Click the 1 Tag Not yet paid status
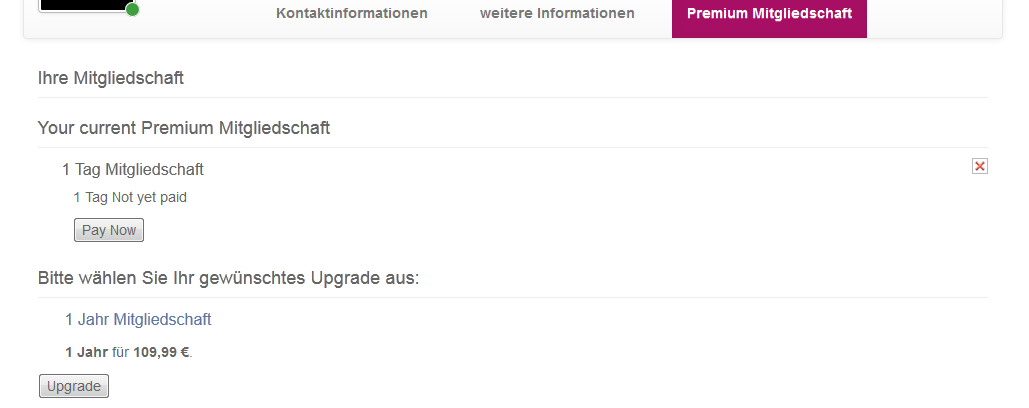Screen dimensions: 1029x408 tap(130, 197)
